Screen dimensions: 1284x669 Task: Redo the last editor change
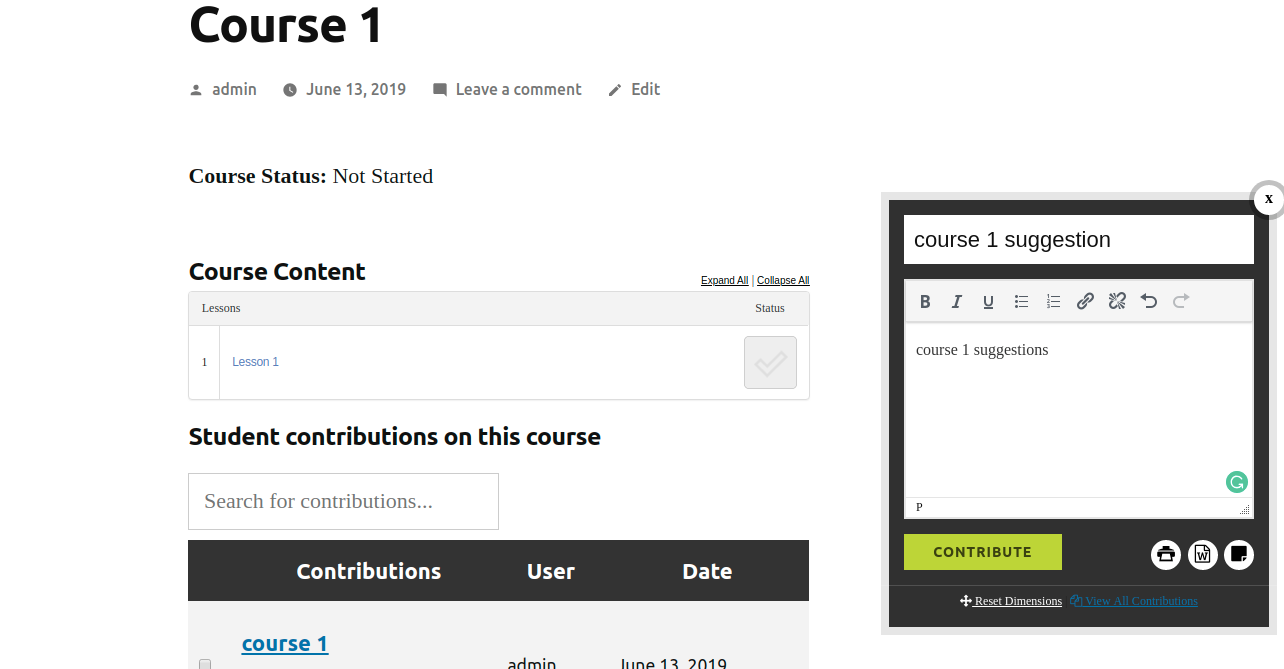(1181, 301)
